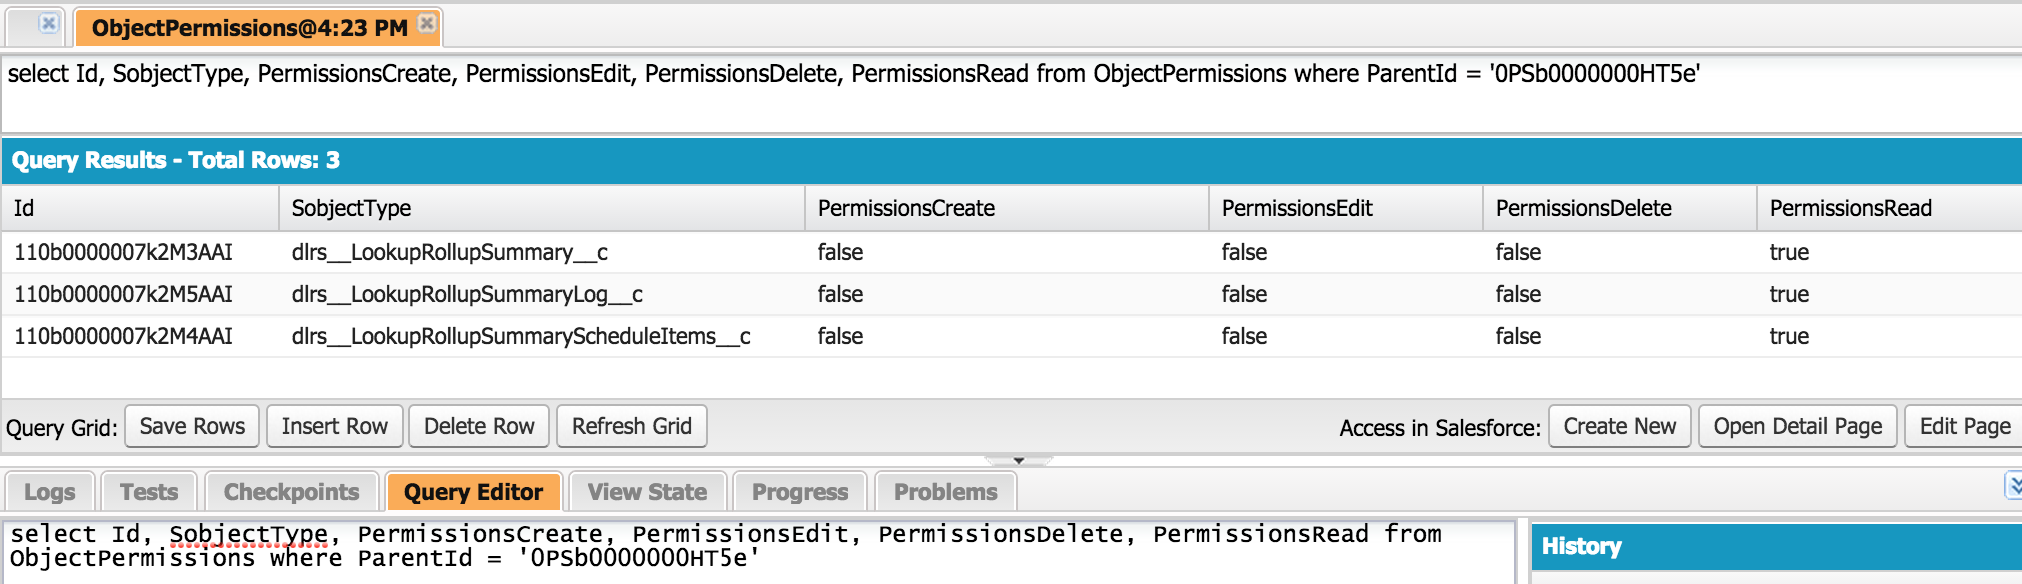Click the small collapse arrow below Query Grid
Viewport: 2022px width, 584px height.
coord(1018,461)
